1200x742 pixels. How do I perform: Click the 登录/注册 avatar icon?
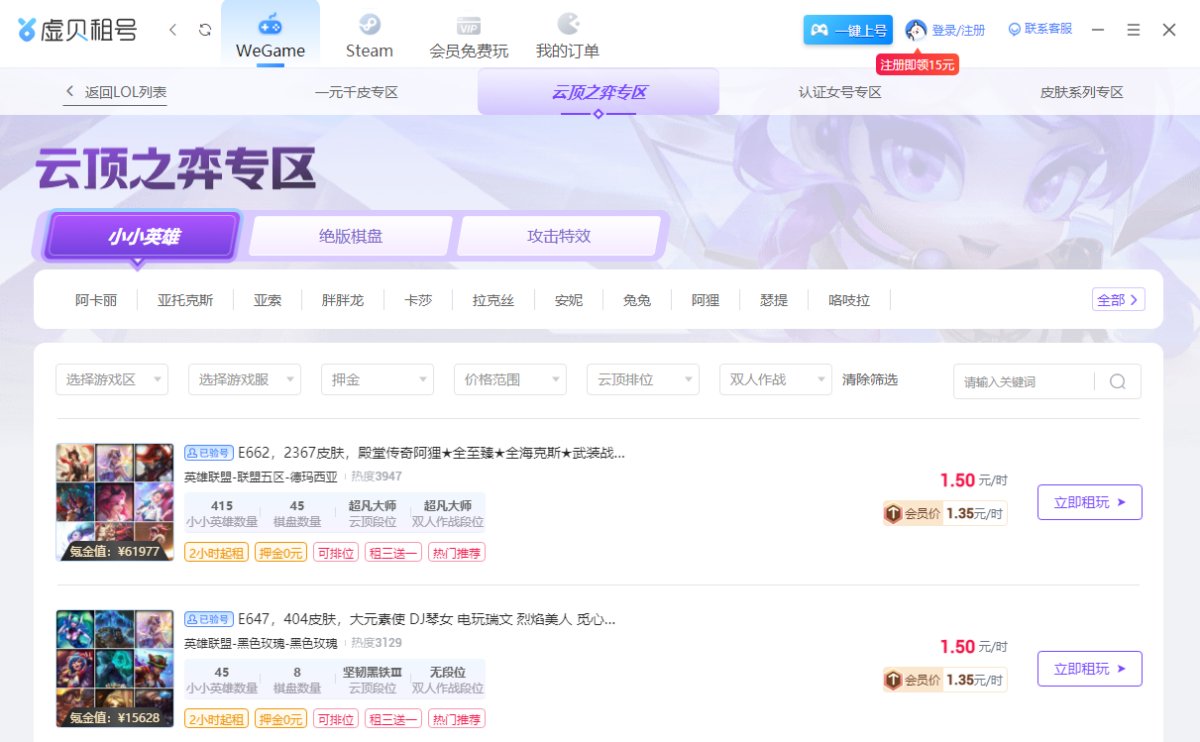pyautogui.click(x=915, y=30)
